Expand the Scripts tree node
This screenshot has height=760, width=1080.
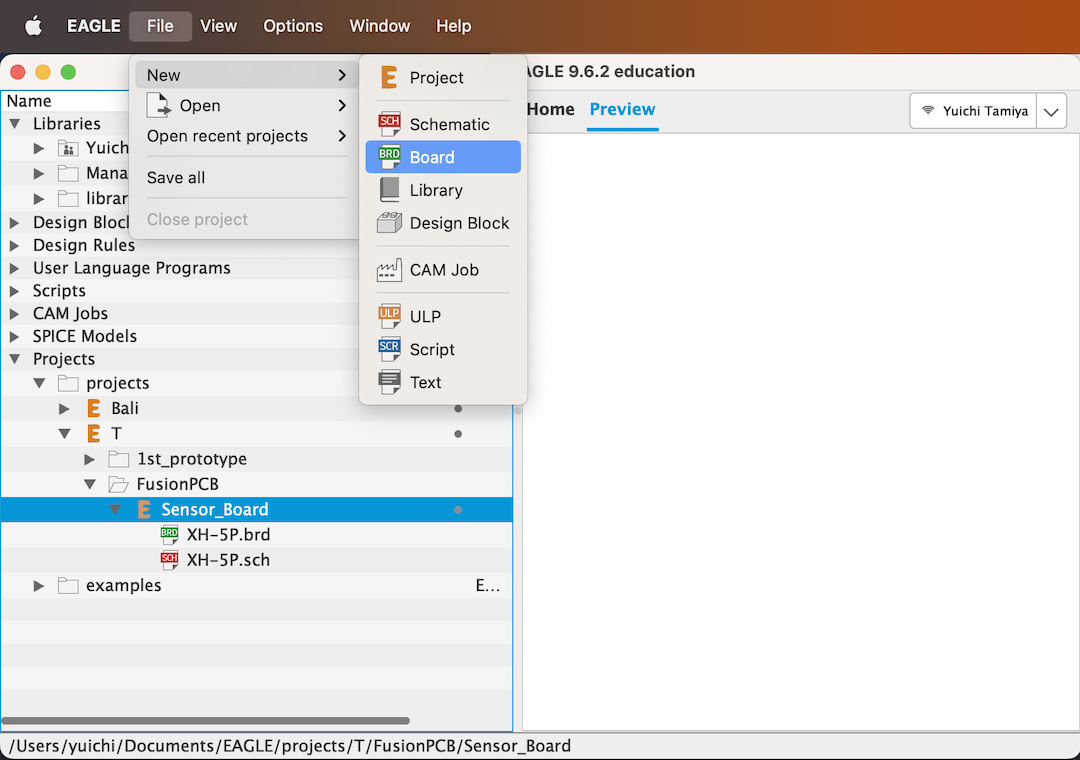14,291
